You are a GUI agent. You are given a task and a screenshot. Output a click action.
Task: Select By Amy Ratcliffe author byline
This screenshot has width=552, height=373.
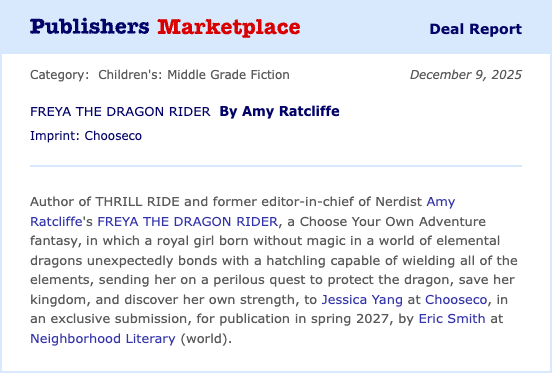280,111
